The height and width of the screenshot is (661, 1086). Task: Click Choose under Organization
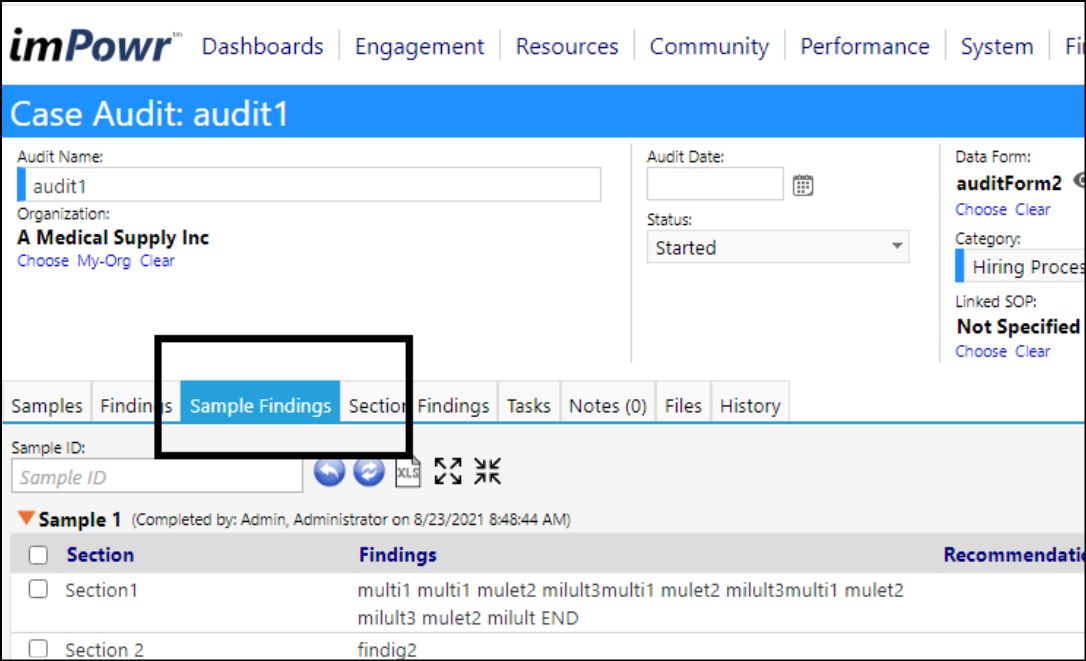point(43,261)
